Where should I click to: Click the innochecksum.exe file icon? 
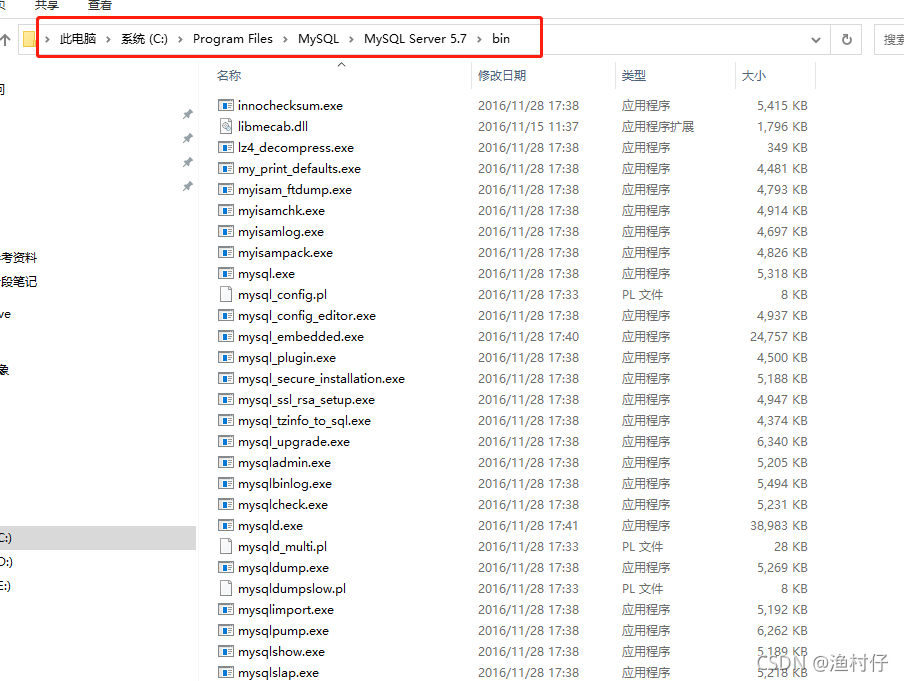click(225, 106)
